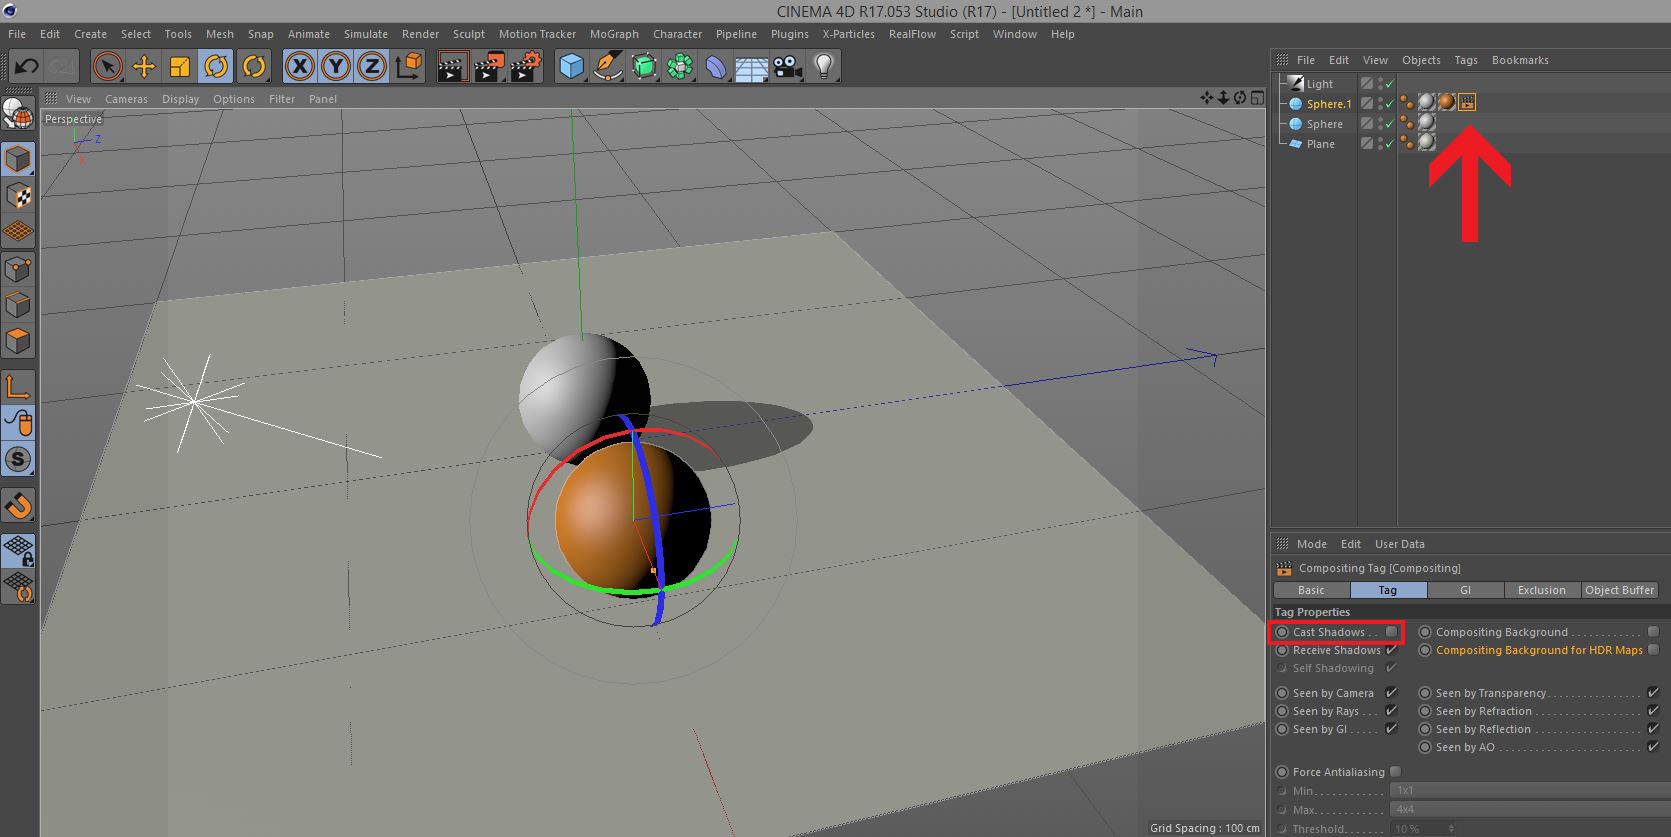The image size is (1671, 837).
Task: Switch to the Basic tab
Action: [1311, 590]
